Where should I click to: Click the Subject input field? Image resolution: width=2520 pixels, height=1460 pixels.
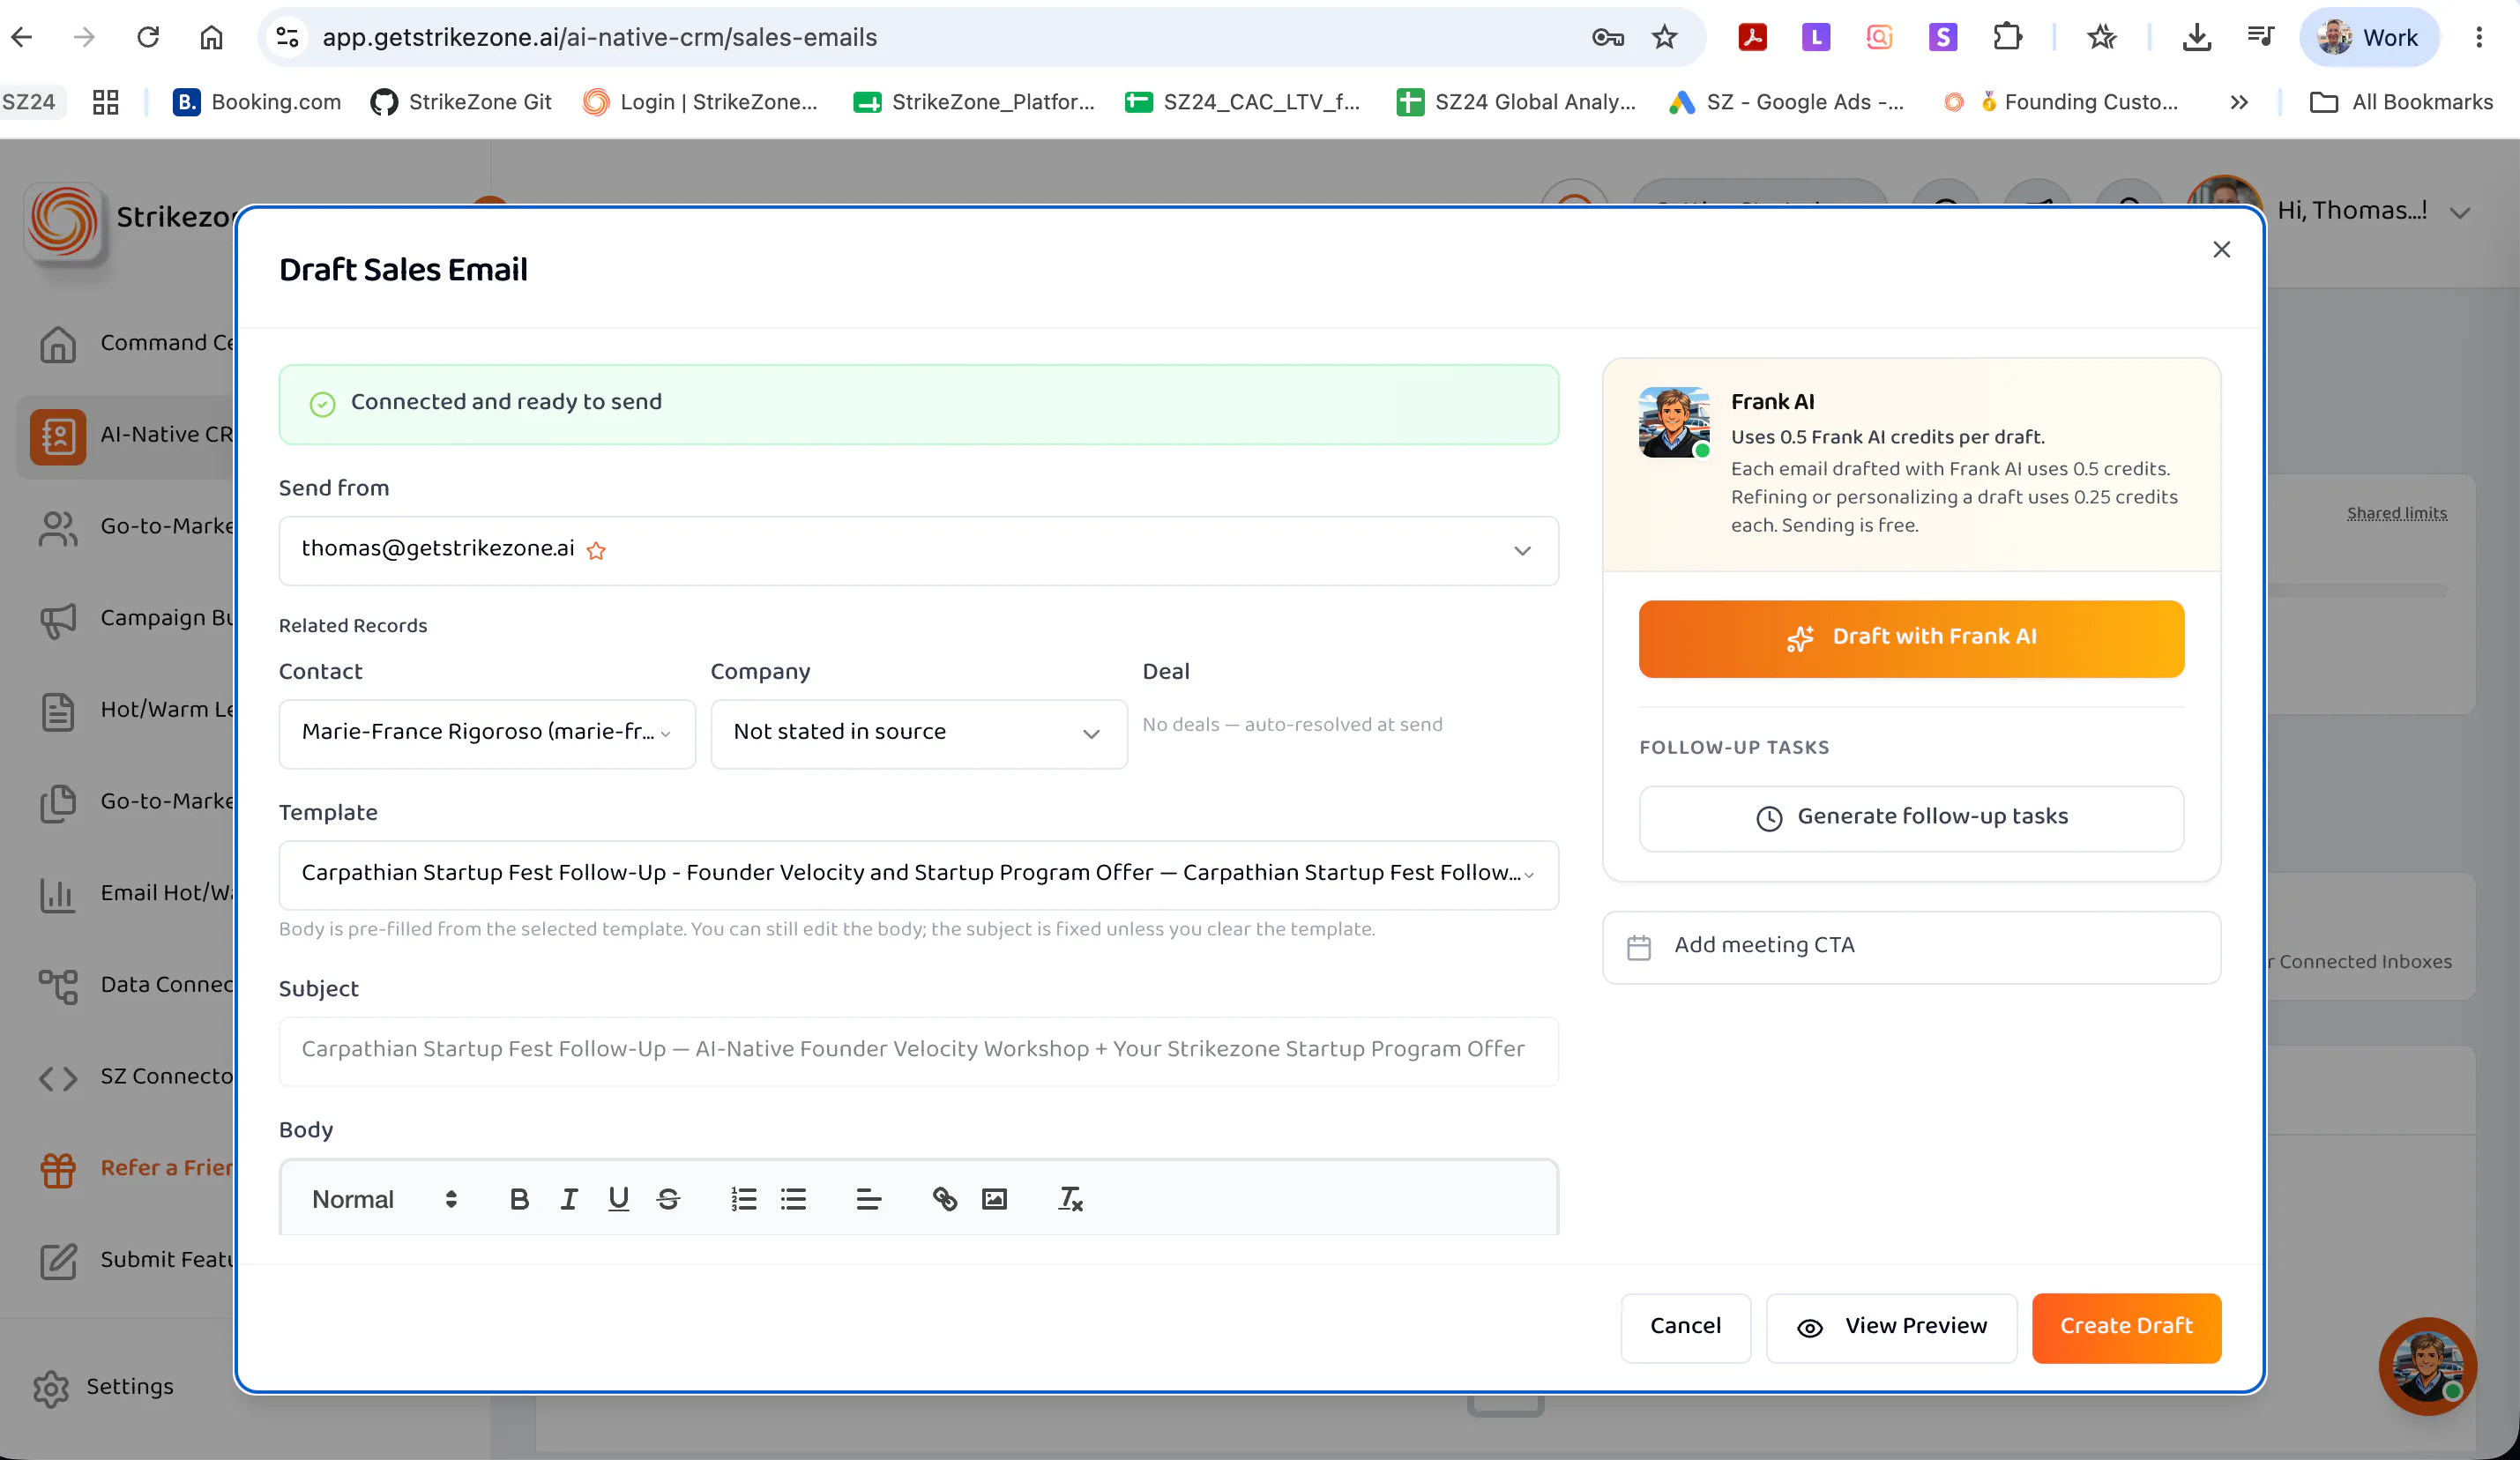(918, 1050)
